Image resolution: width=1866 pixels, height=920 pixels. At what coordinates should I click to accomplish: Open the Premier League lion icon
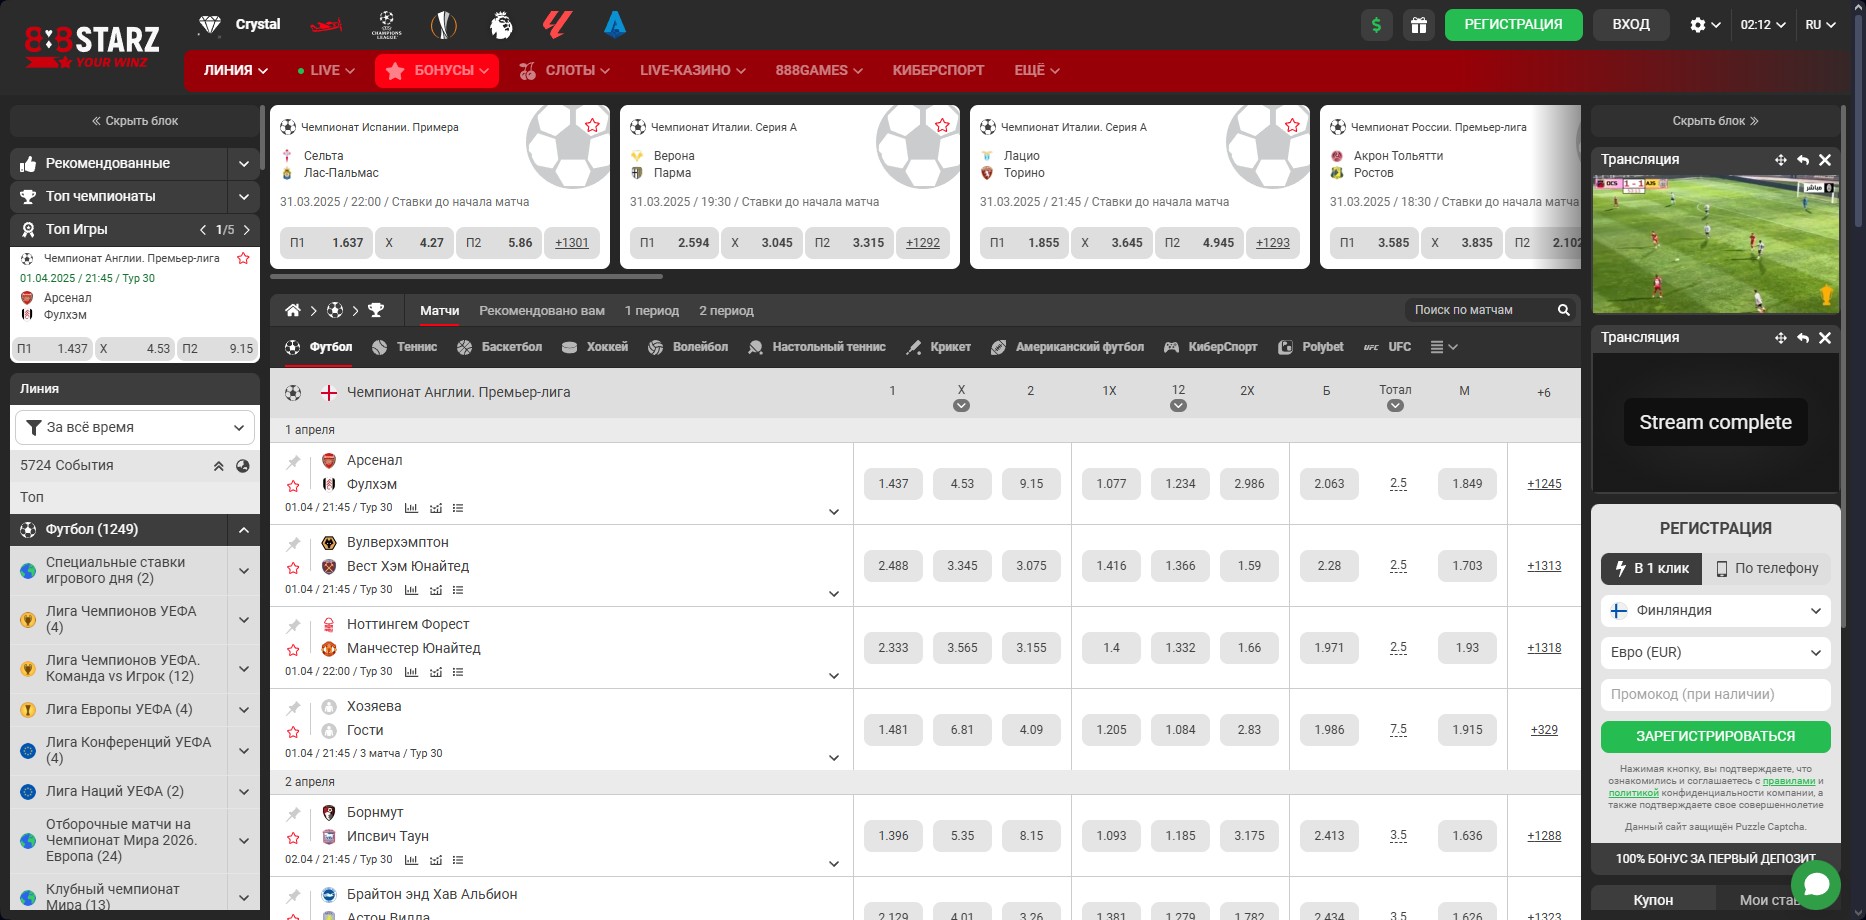[501, 25]
